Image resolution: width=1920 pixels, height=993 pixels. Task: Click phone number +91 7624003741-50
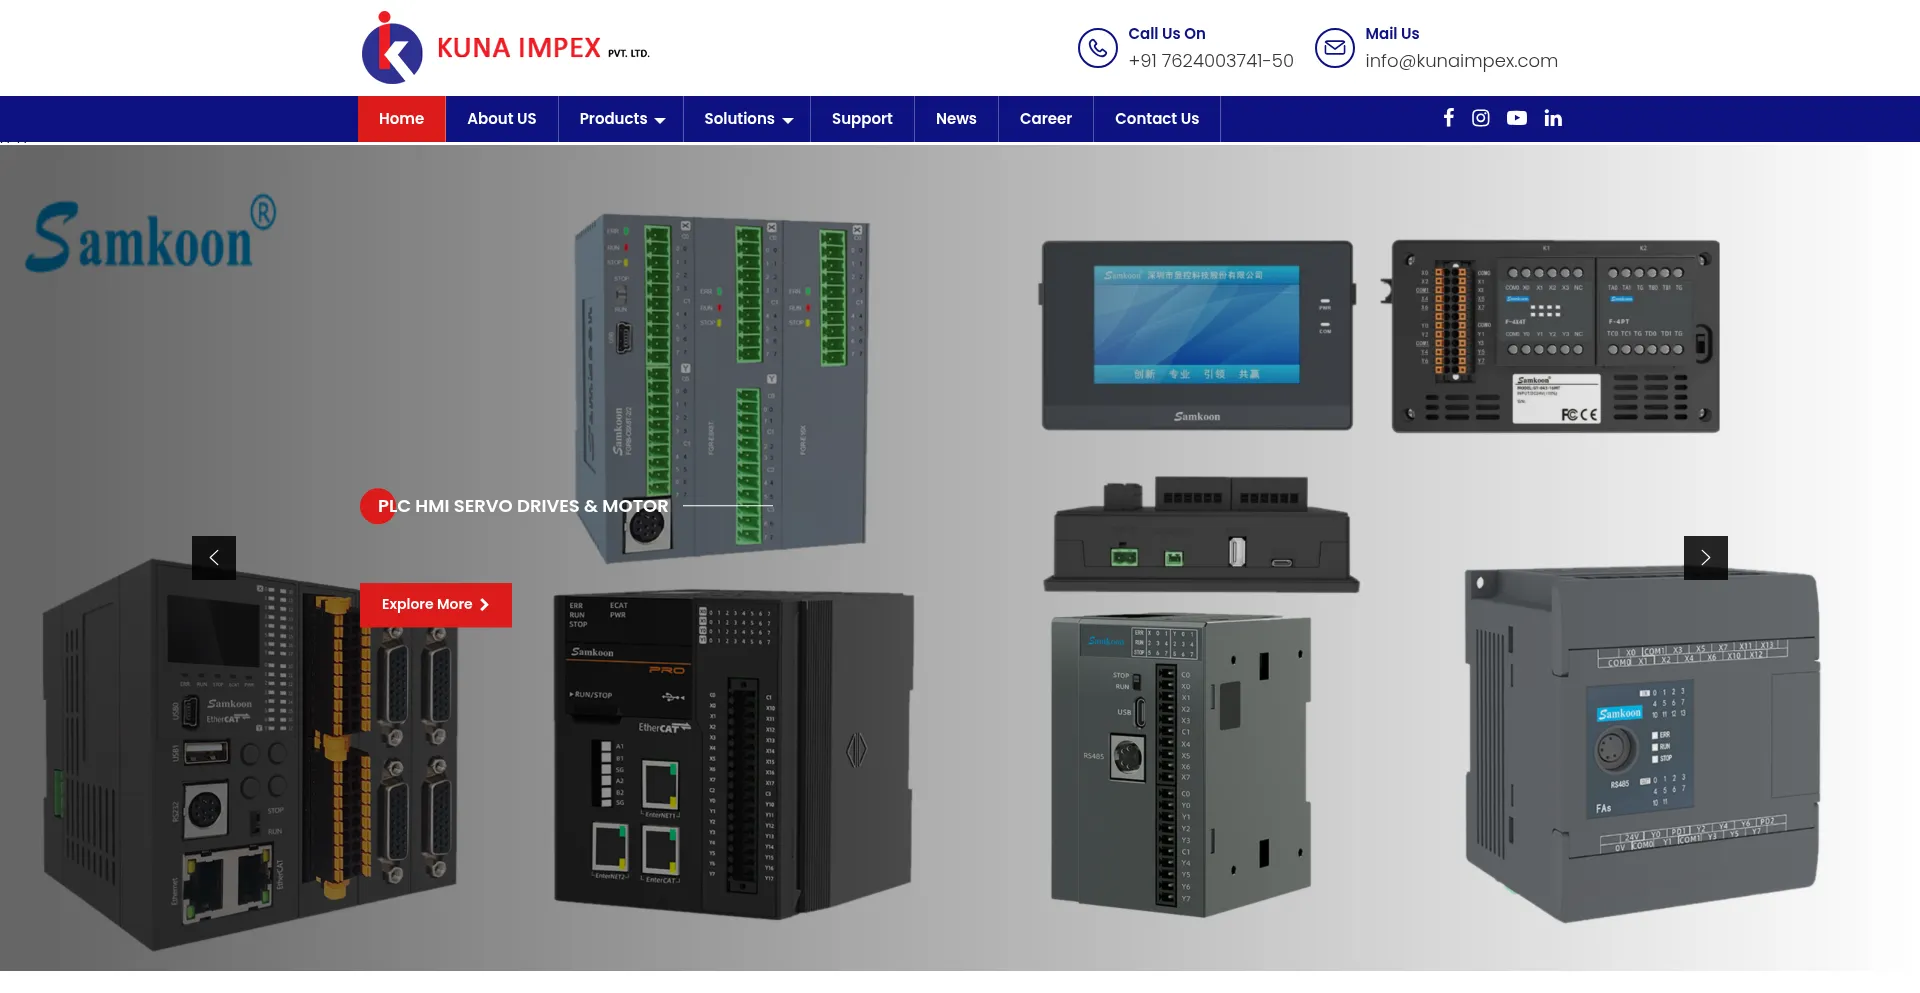coord(1211,61)
